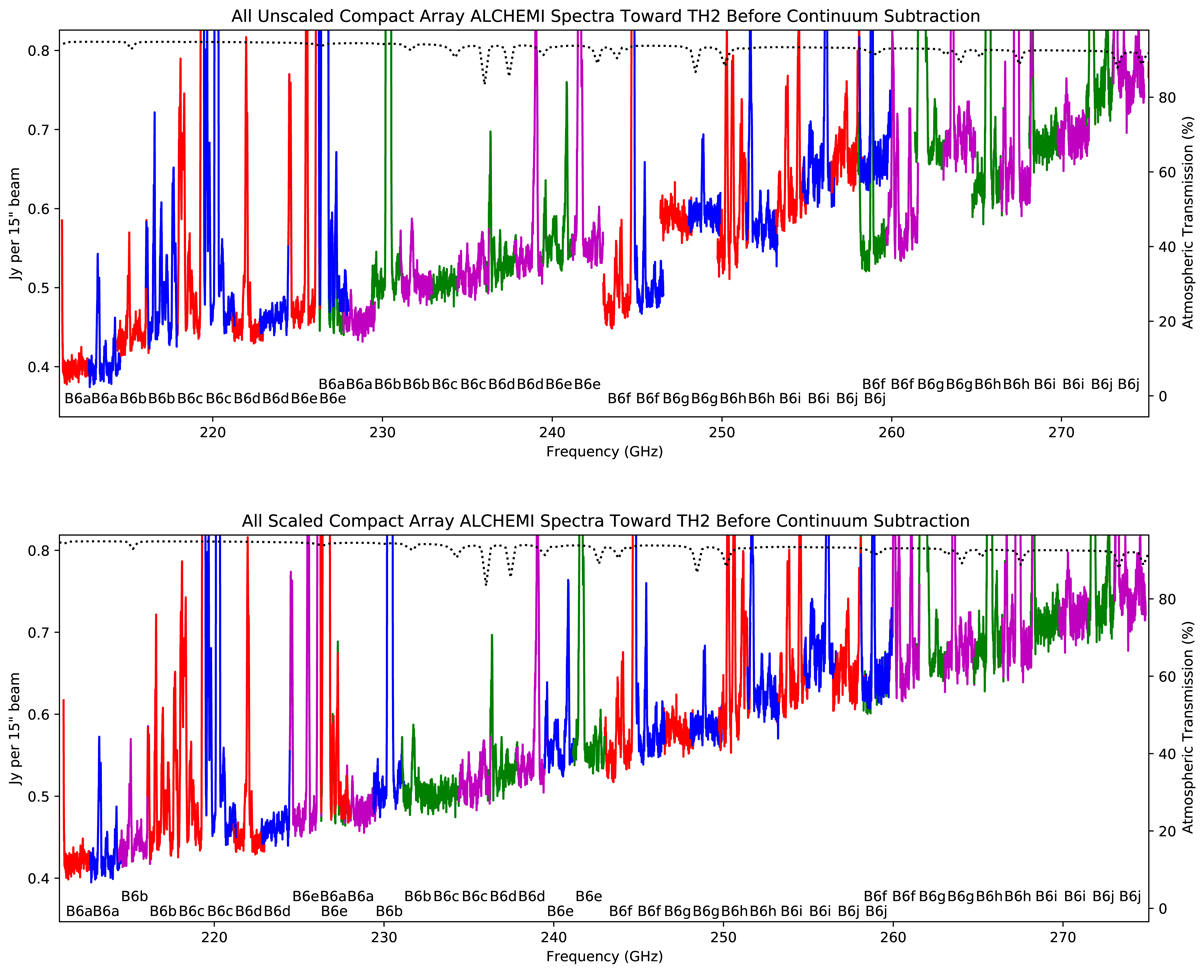Click the 220 tick label on the top plot

coord(212,433)
